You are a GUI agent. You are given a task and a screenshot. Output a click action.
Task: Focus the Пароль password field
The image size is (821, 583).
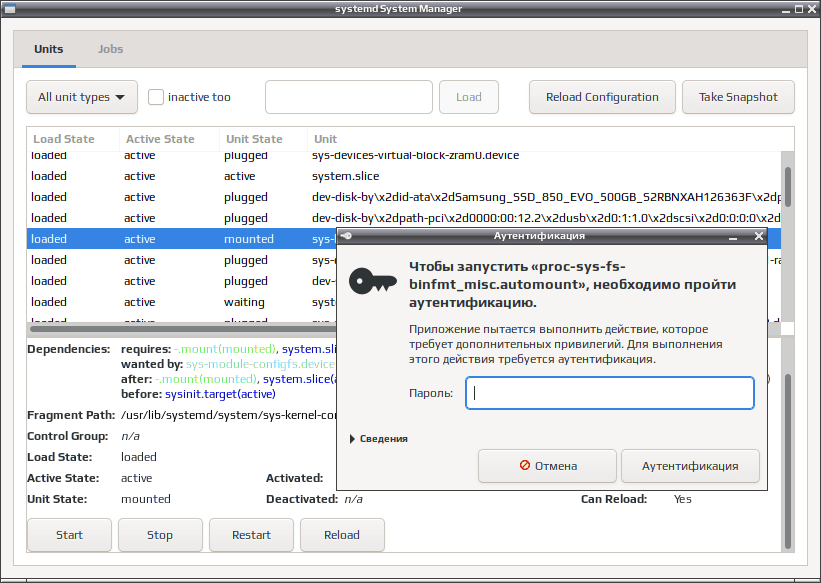pos(609,393)
